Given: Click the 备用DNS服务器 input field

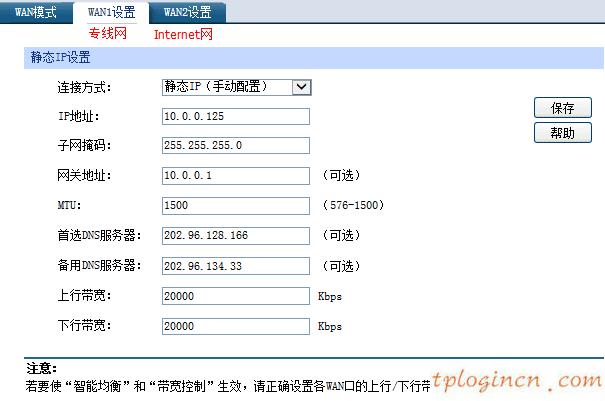Looking at the screenshot, I should [236, 266].
